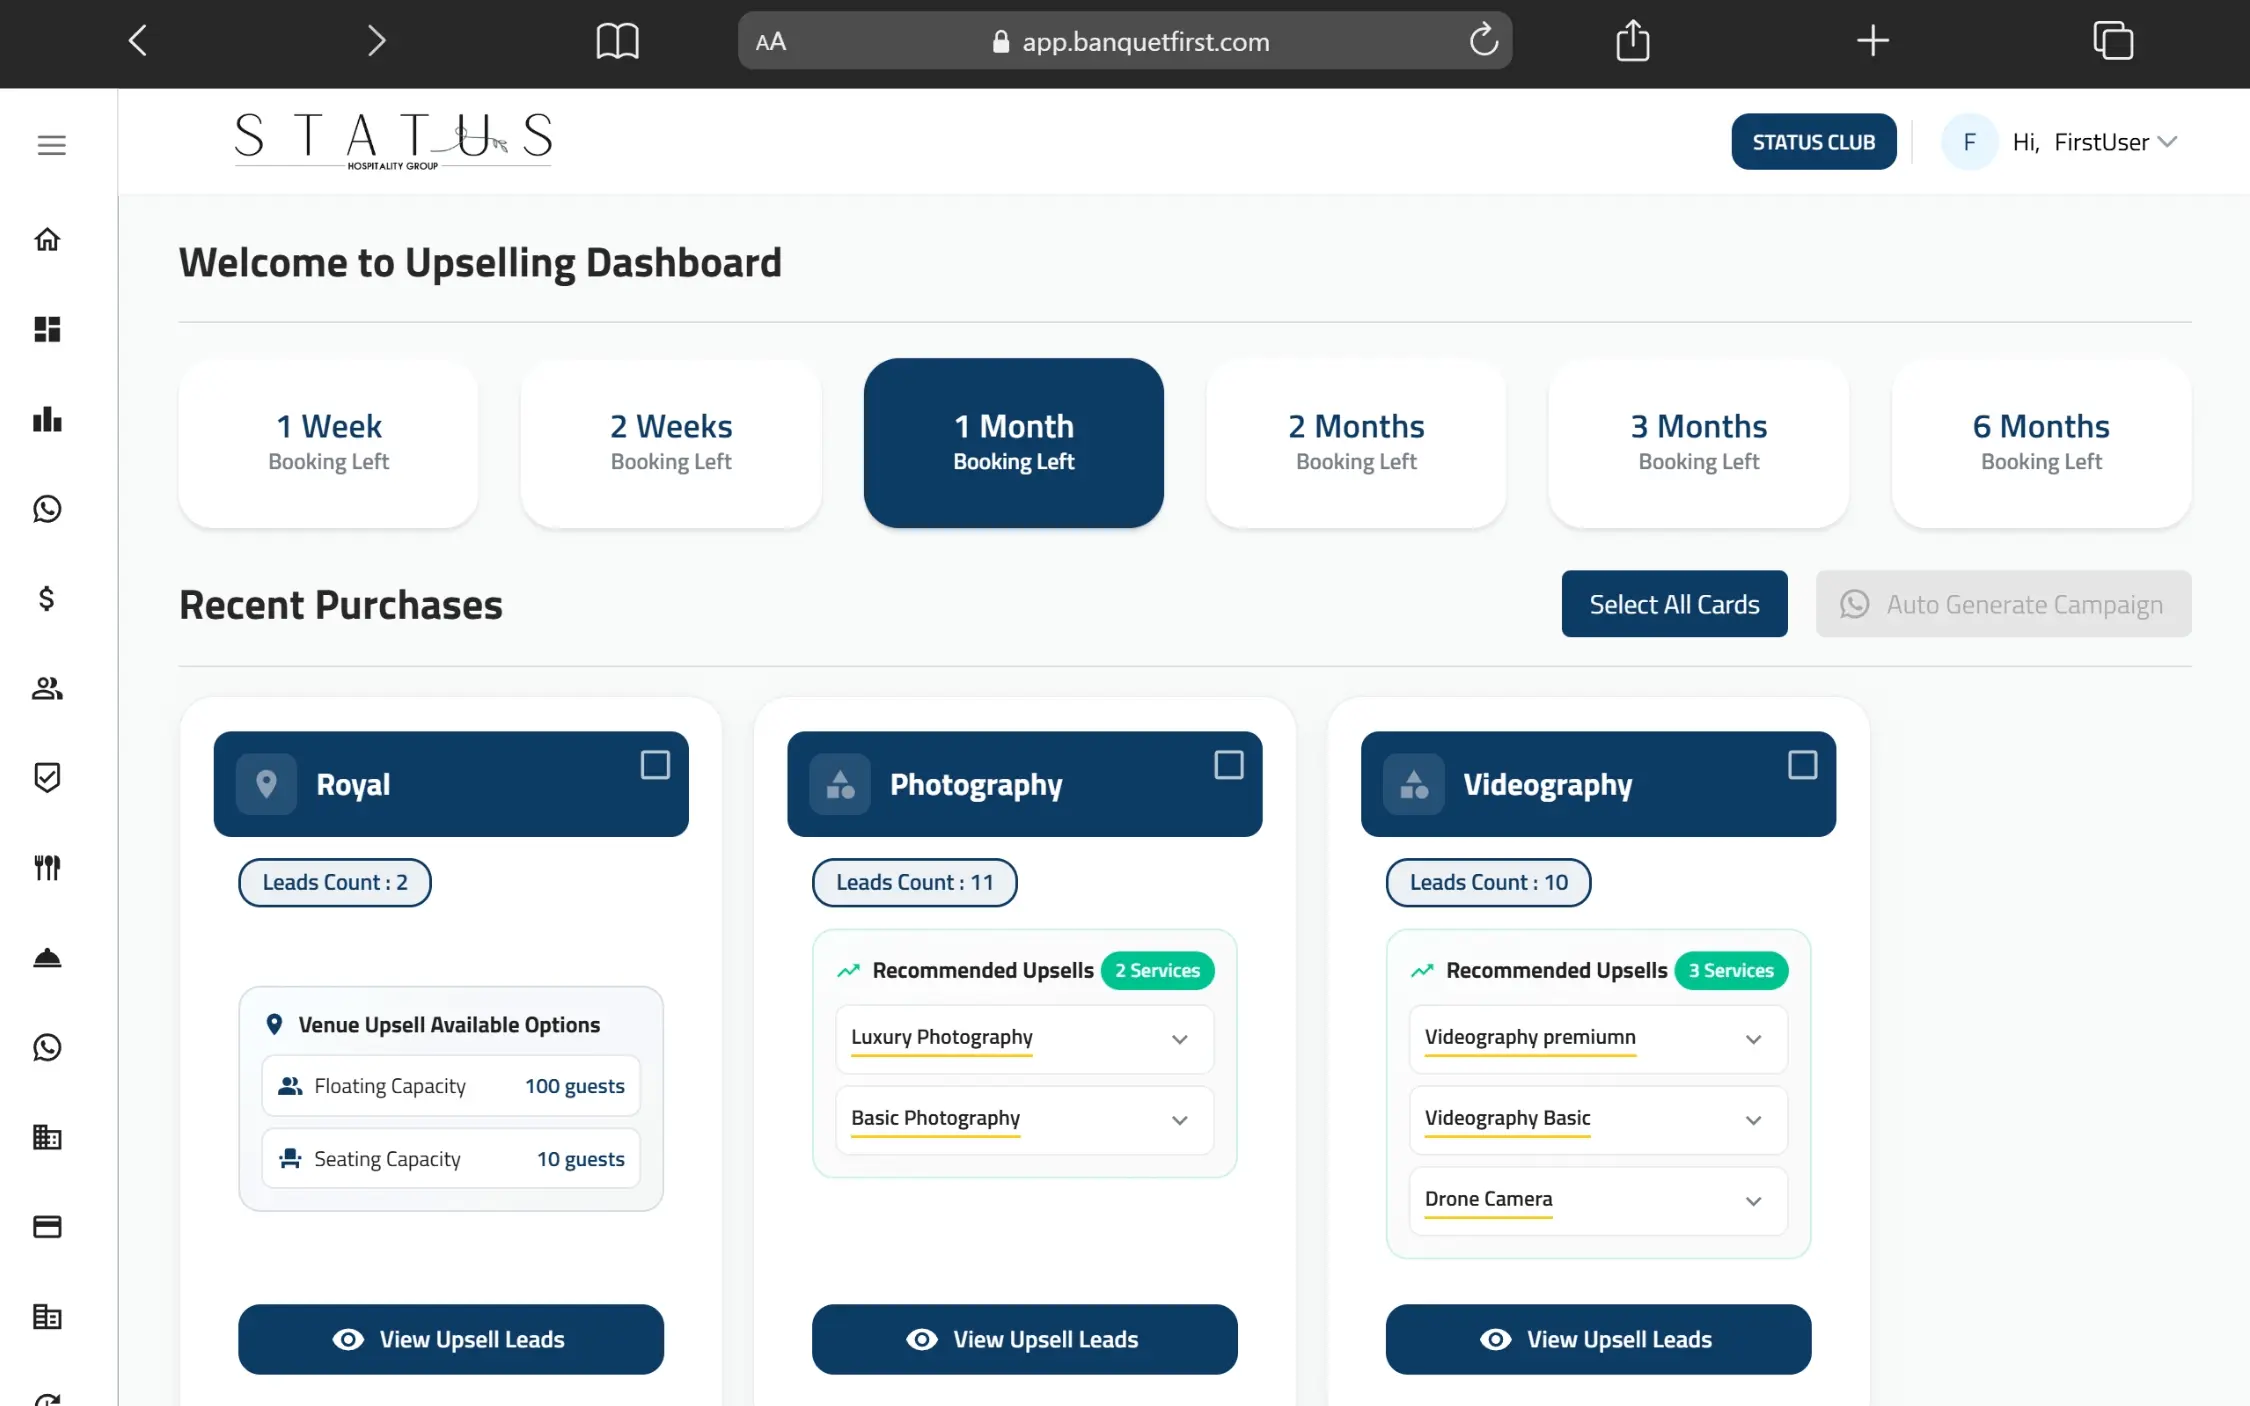Click the dollar payments icon in sidebar
This screenshot has height=1406, width=2250.
(47, 599)
